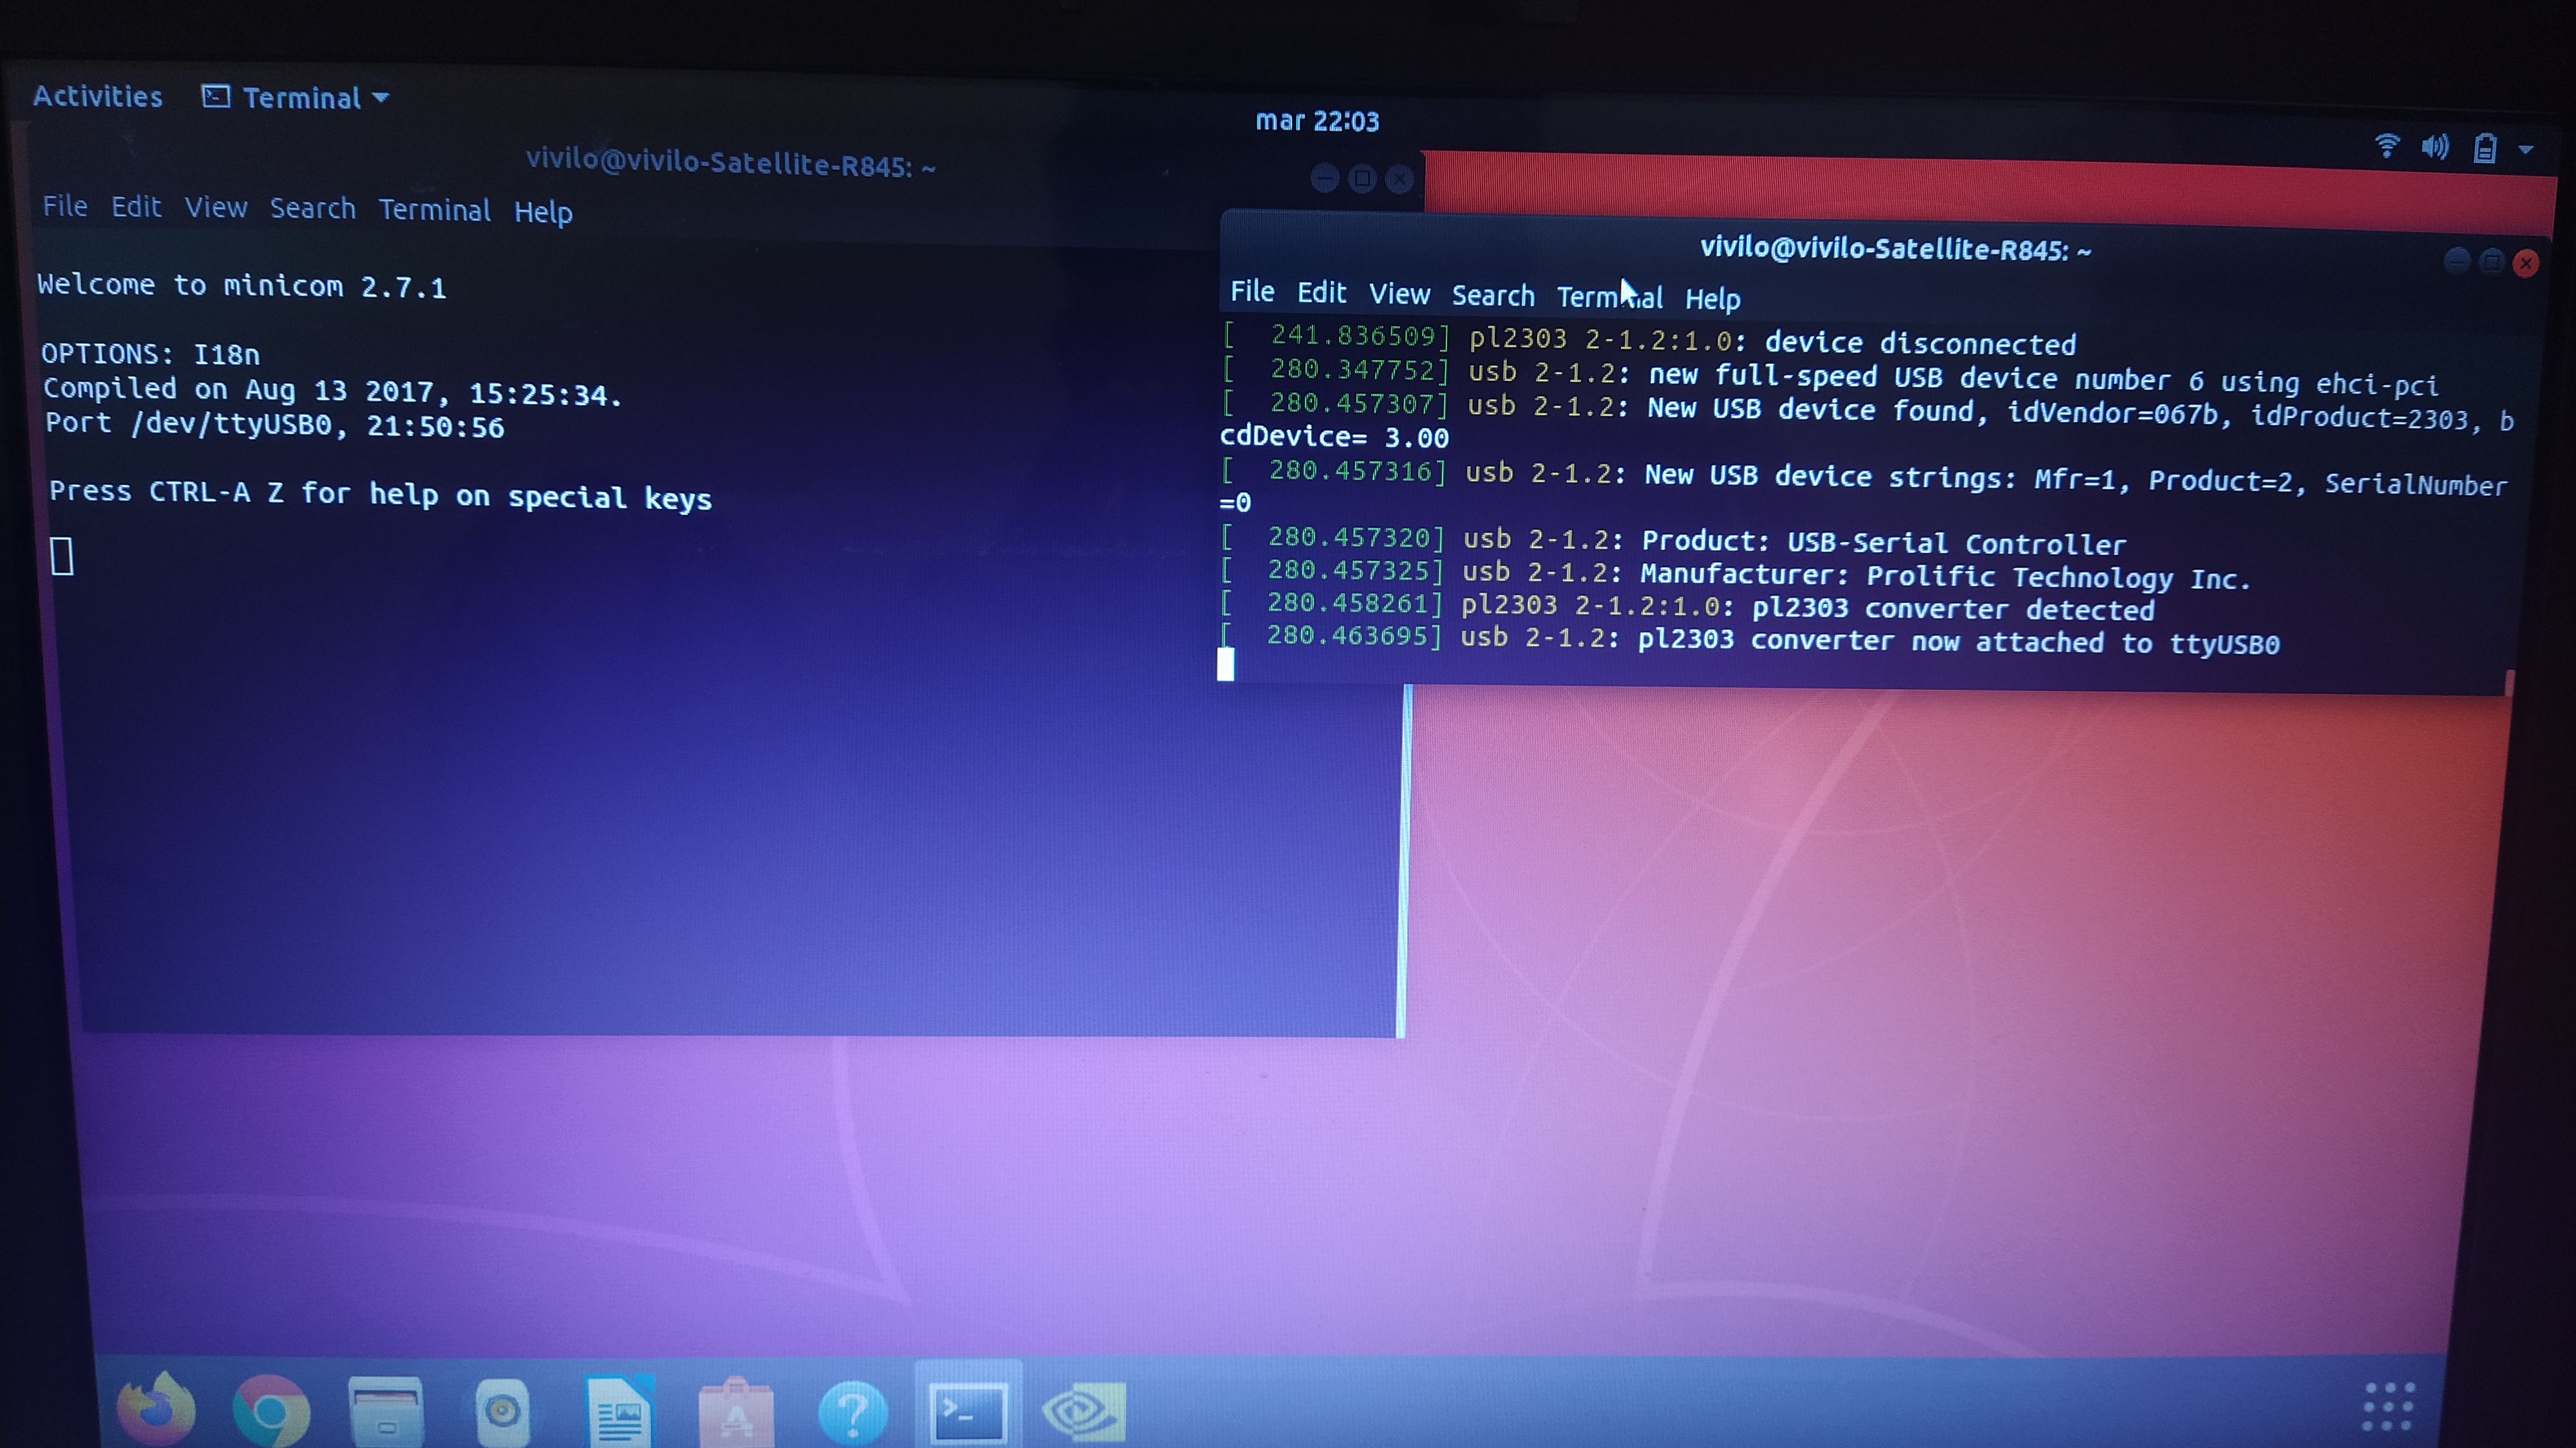2576x1448 pixels.
Task: Open the clock calendar 'mar 22:03'
Action: click(x=1316, y=121)
